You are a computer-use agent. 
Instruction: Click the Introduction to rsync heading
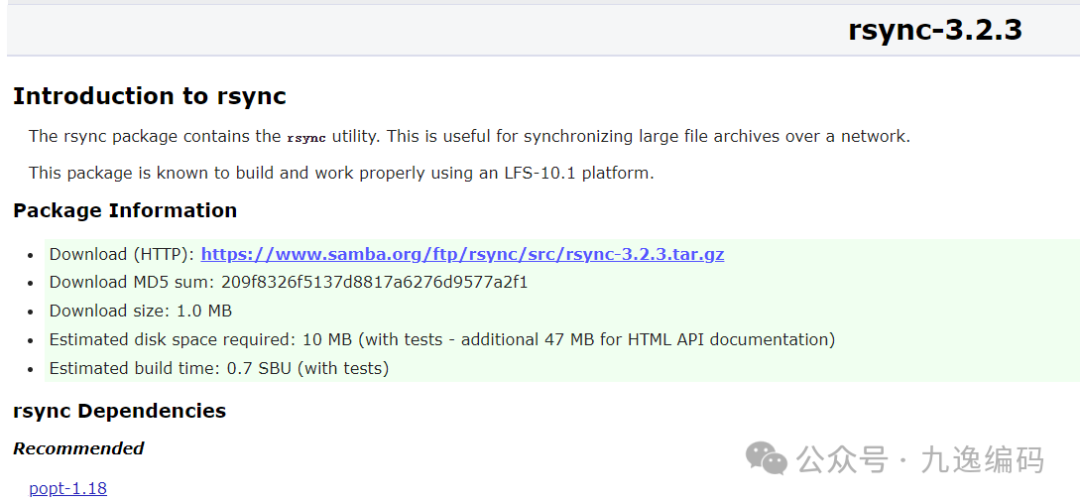149,97
